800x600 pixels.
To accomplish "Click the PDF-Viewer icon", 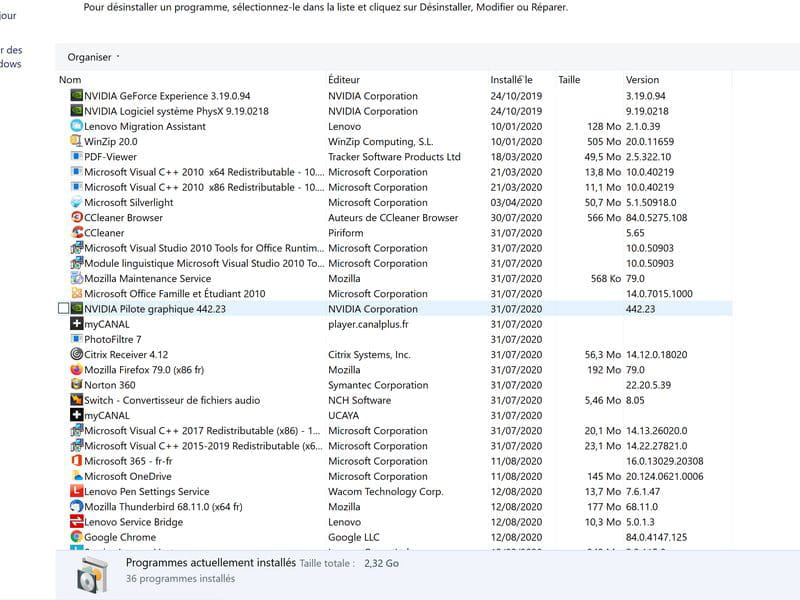I will coord(77,156).
